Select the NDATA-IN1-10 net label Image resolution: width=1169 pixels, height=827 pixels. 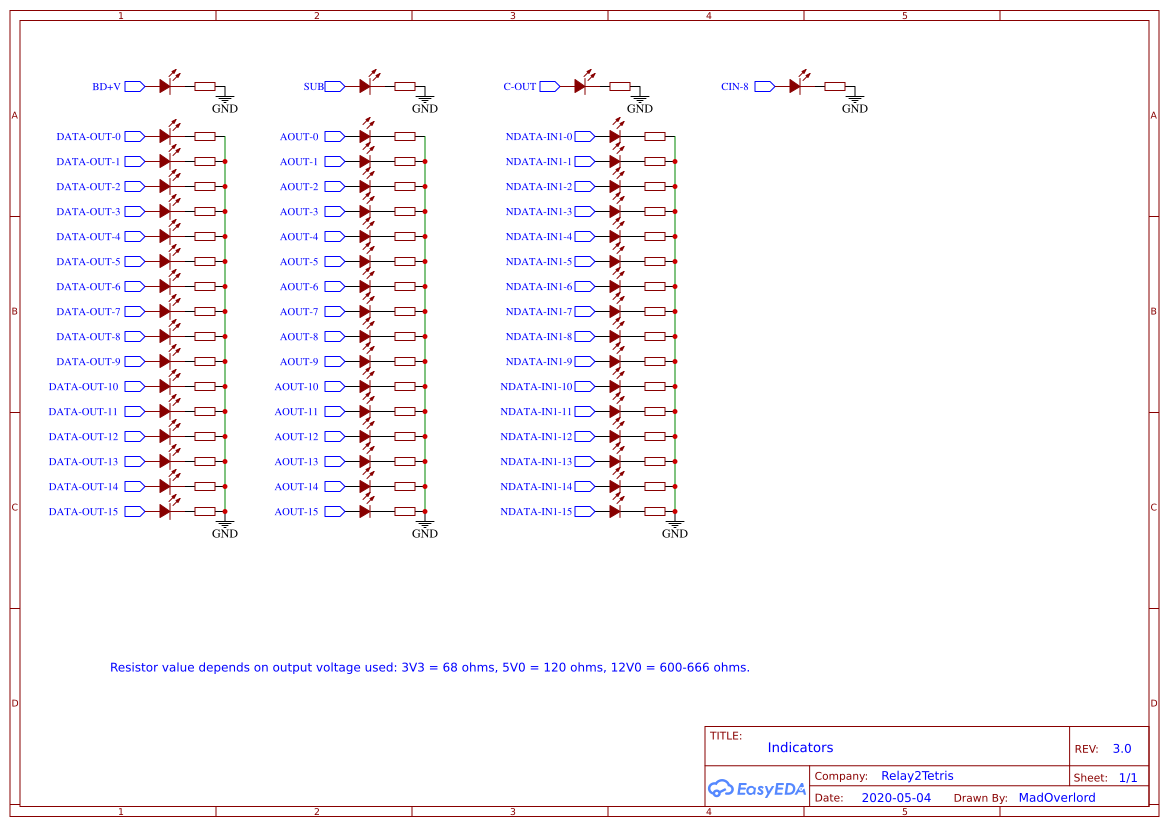538,386
